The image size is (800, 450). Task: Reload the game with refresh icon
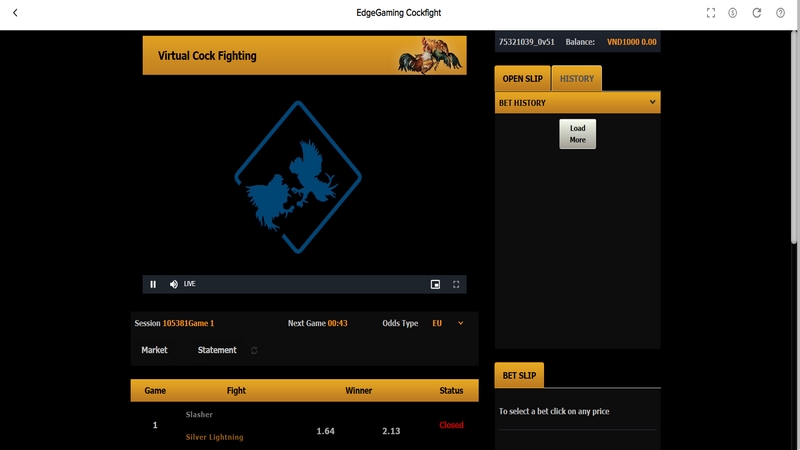[757, 13]
